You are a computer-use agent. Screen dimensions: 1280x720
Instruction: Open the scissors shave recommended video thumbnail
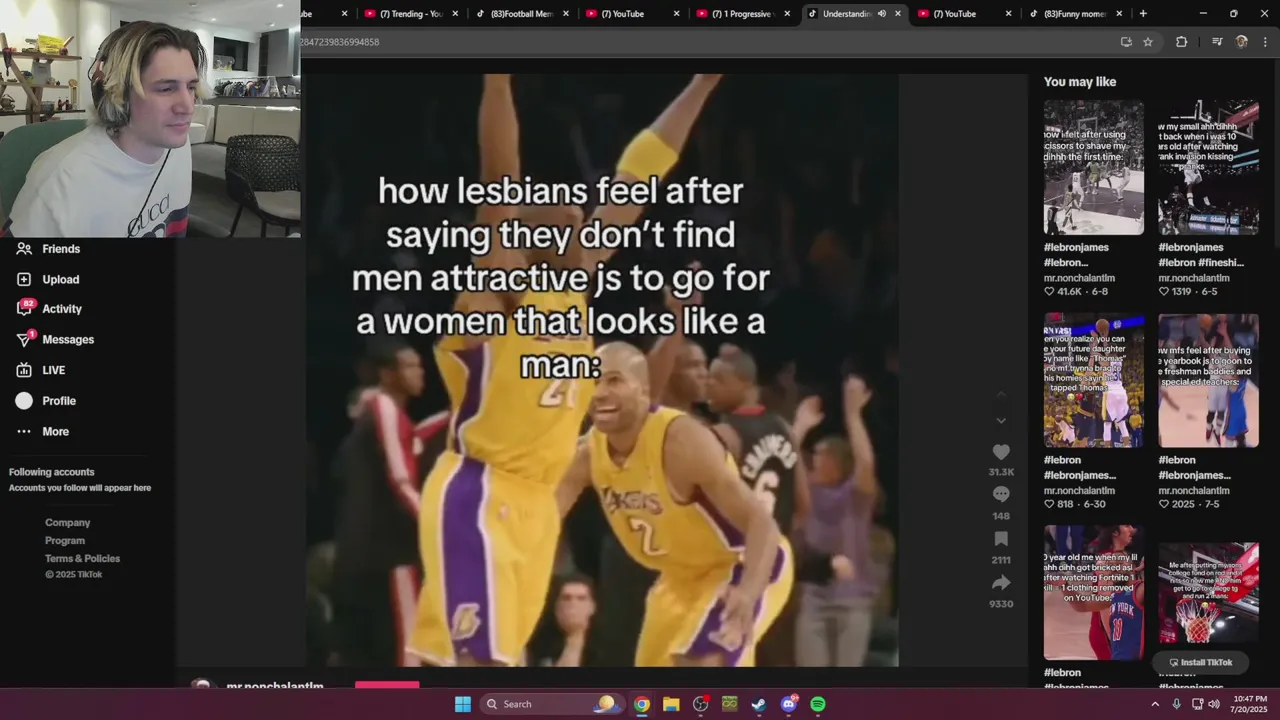click(1094, 167)
